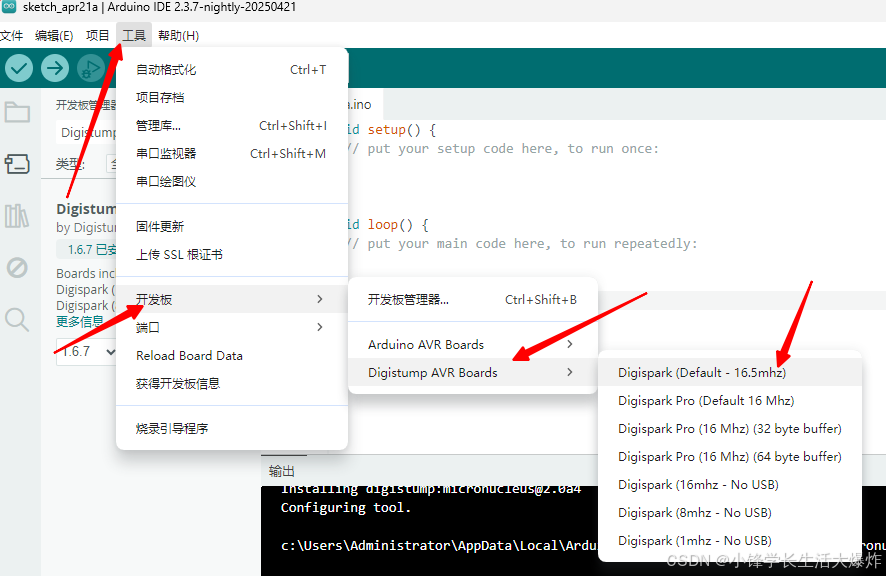The height and width of the screenshot is (576, 886).
Task: Open 开发板管理器... from submenu
Action: click(472, 300)
